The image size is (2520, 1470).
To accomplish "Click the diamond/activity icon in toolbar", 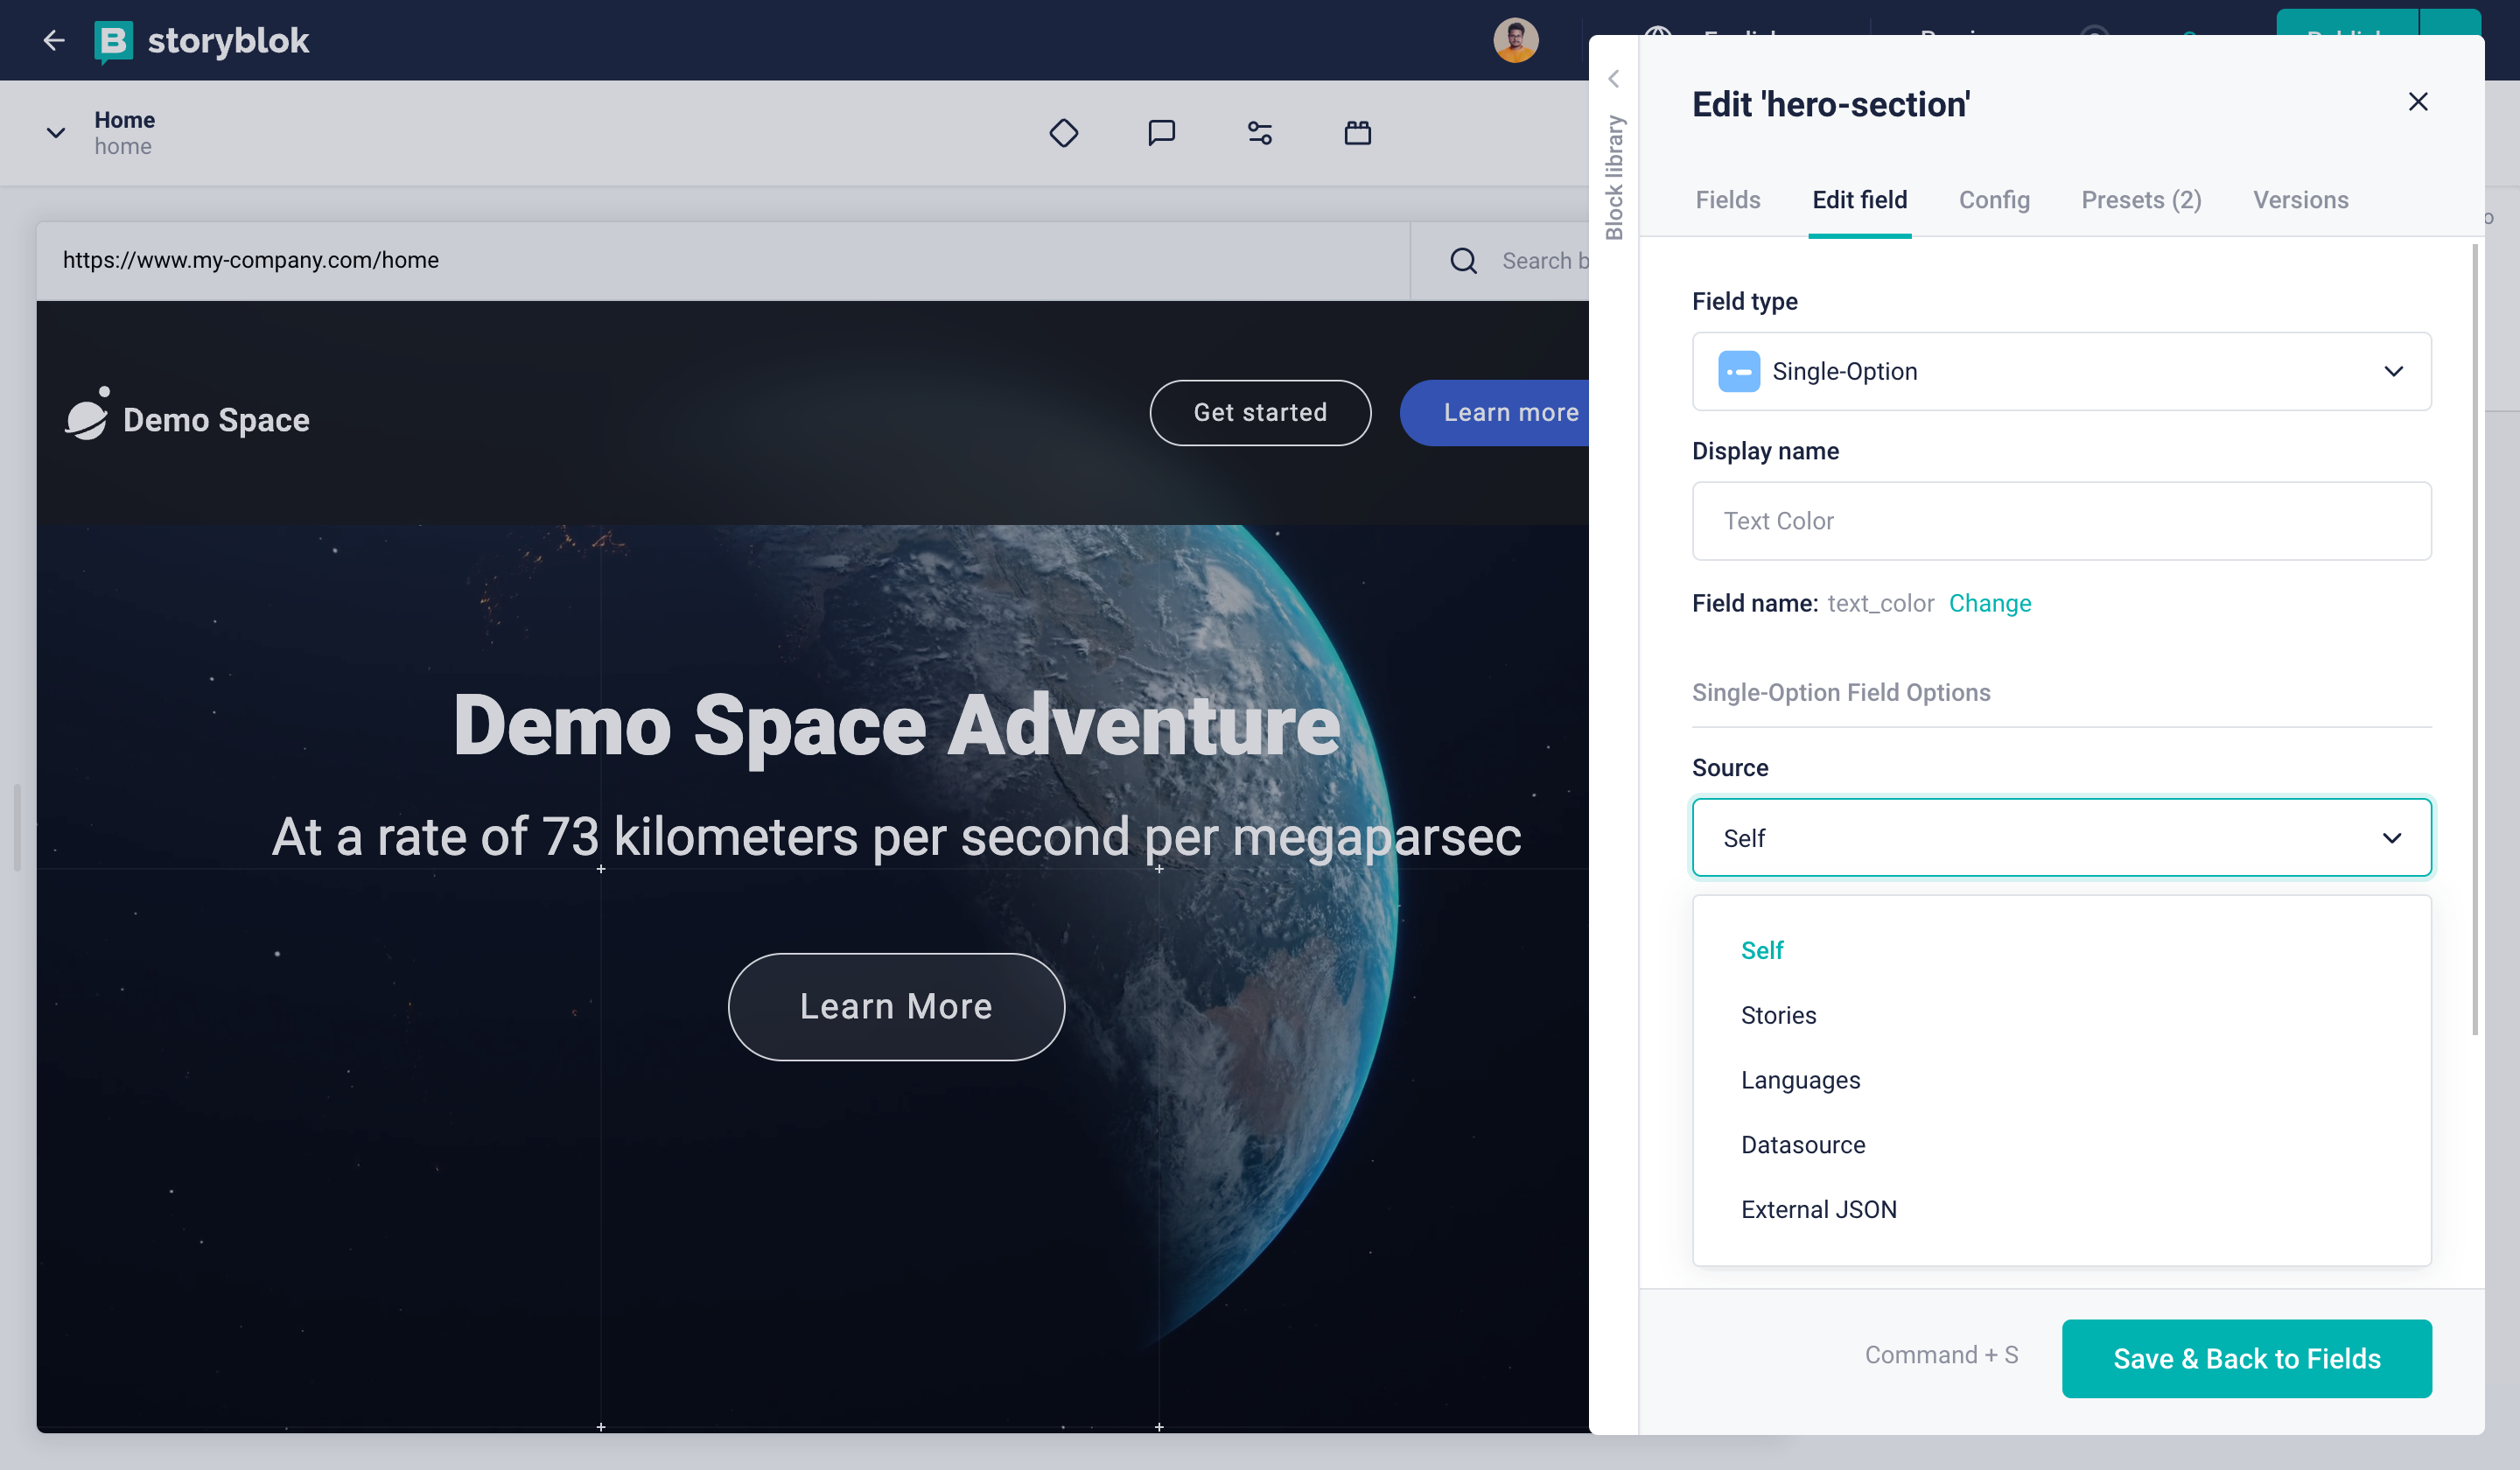I will click(x=1062, y=131).
